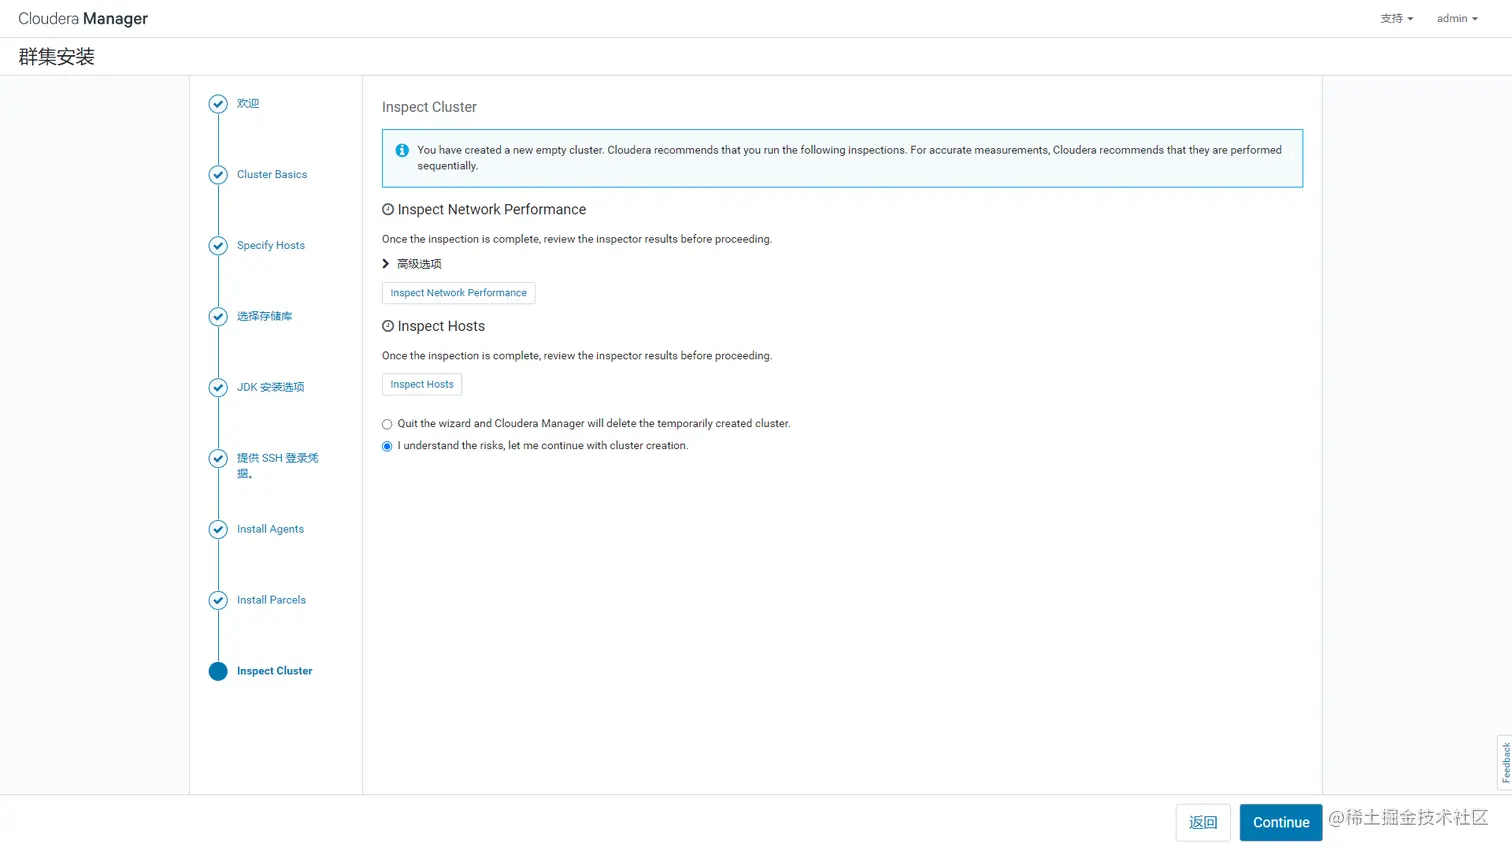The height and width of the screenshot is (851, 1512).
Task: Click the Continue button
Action: [x=1281, y=823]
